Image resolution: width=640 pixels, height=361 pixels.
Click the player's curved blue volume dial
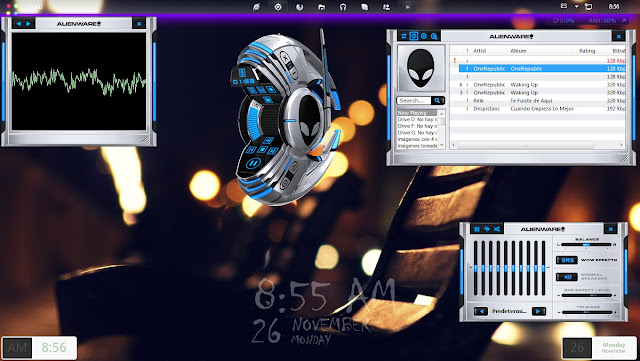[254, 122]
